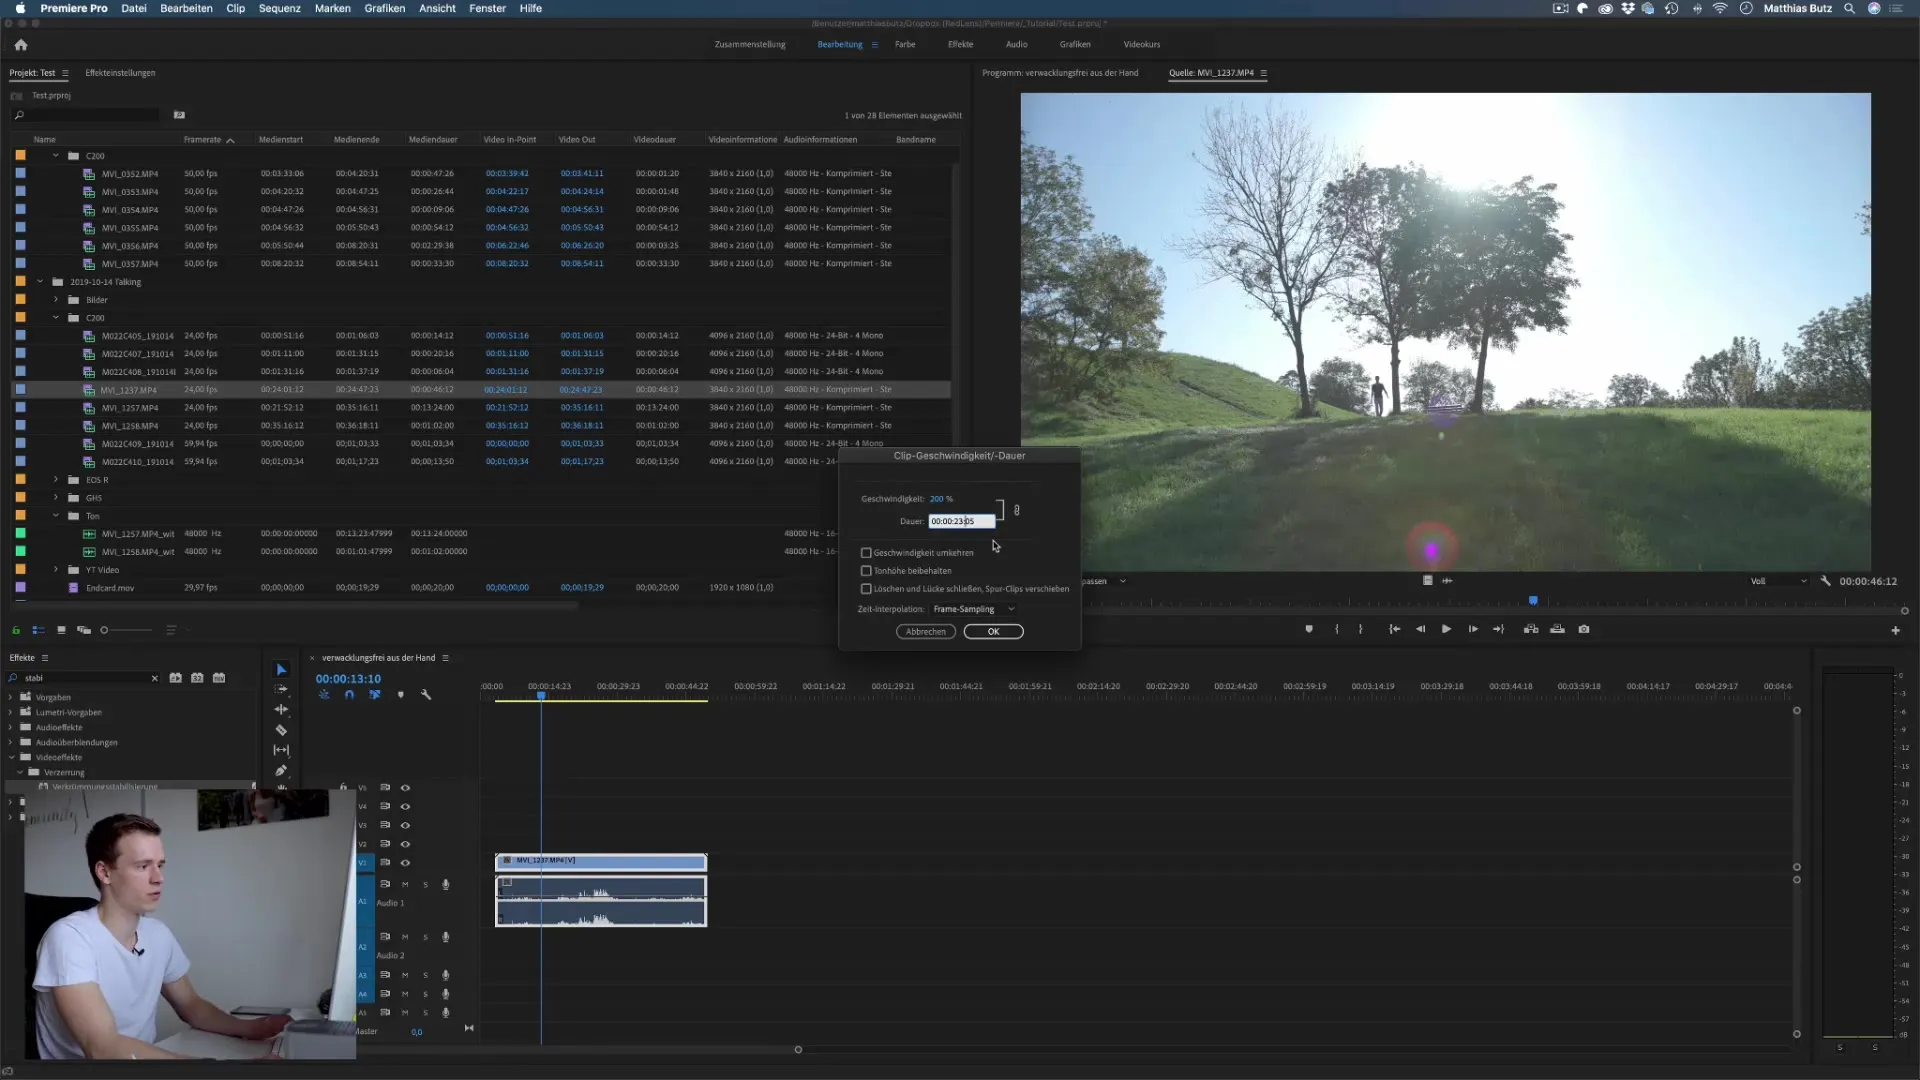Step forward one frame in Source monitor
This screenshot has width=1920, height=1080.
pyautogui.click(x=1472, y=629)
